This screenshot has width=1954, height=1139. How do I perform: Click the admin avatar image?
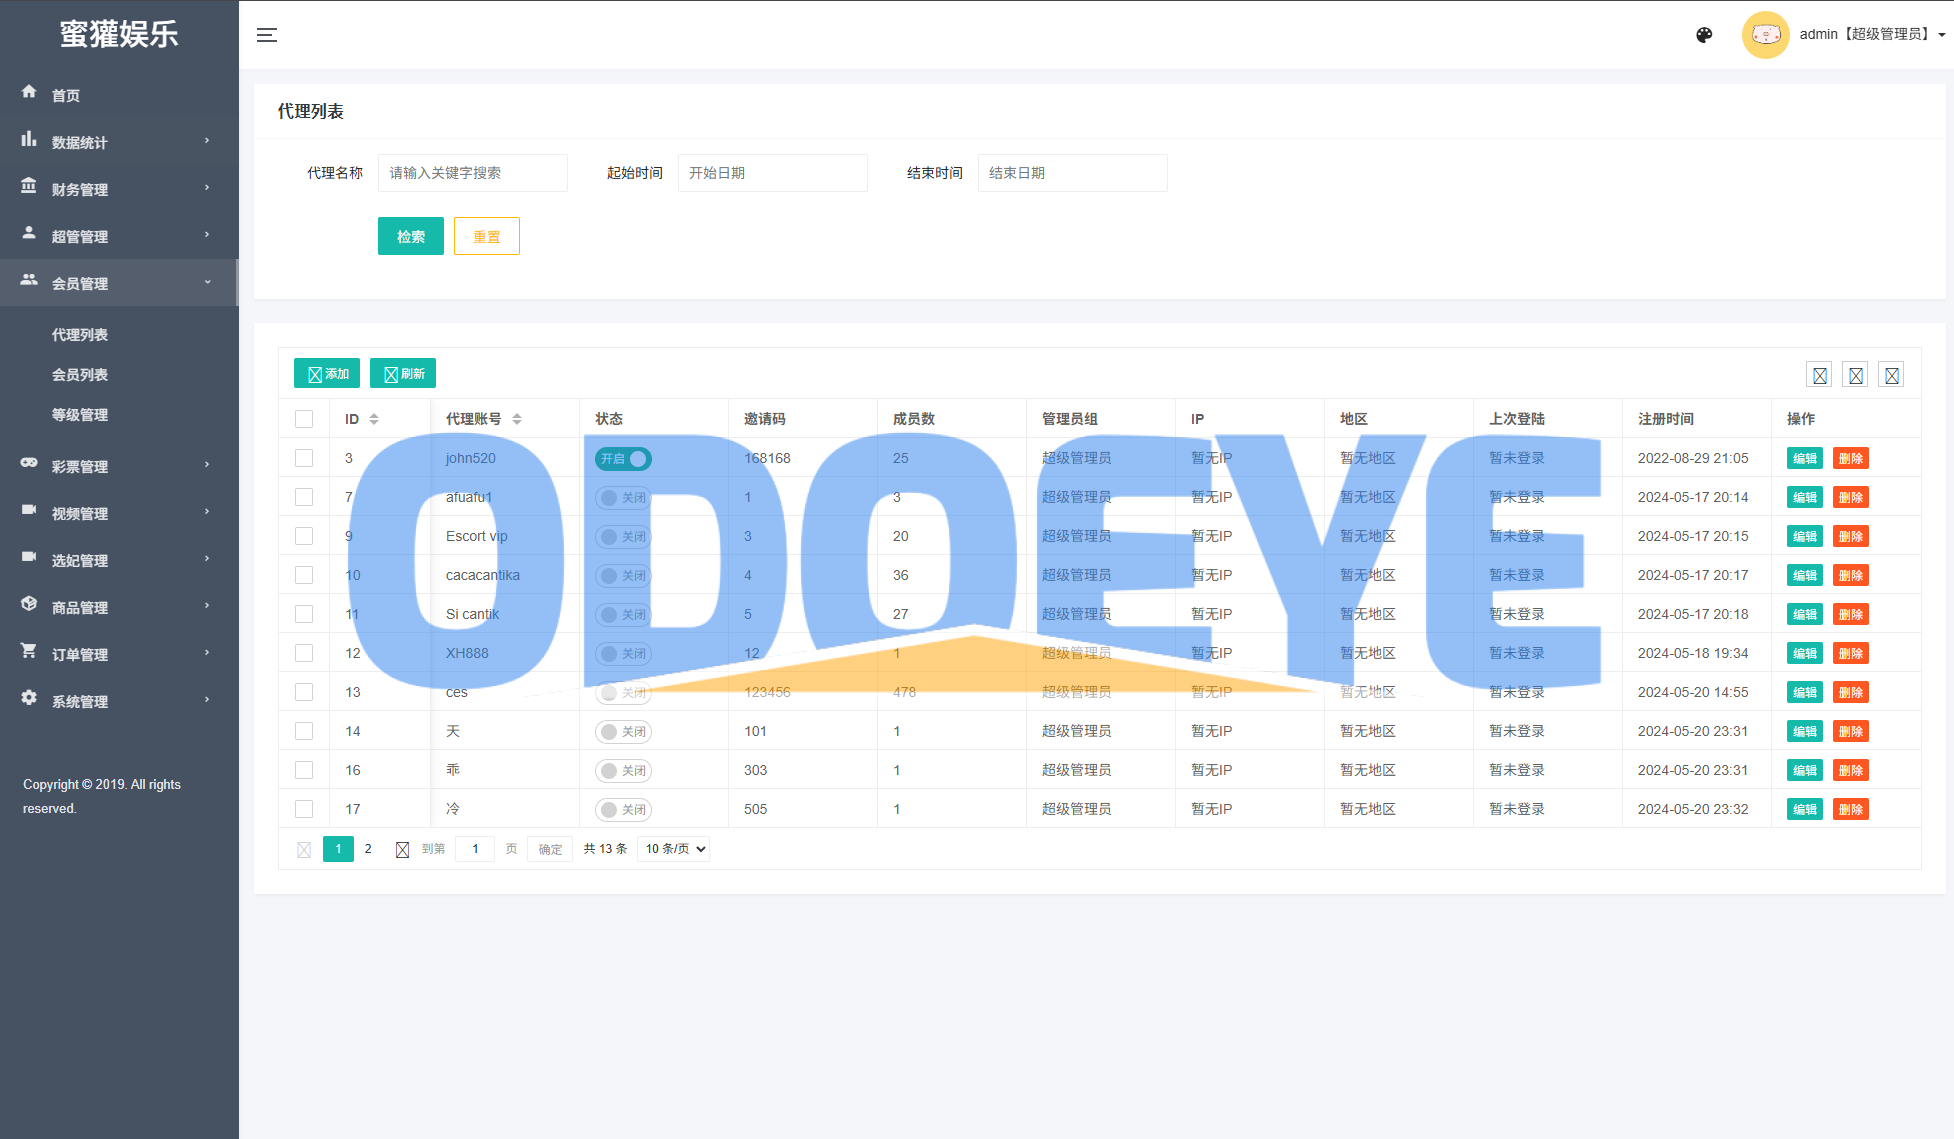tap(1765, 35)
